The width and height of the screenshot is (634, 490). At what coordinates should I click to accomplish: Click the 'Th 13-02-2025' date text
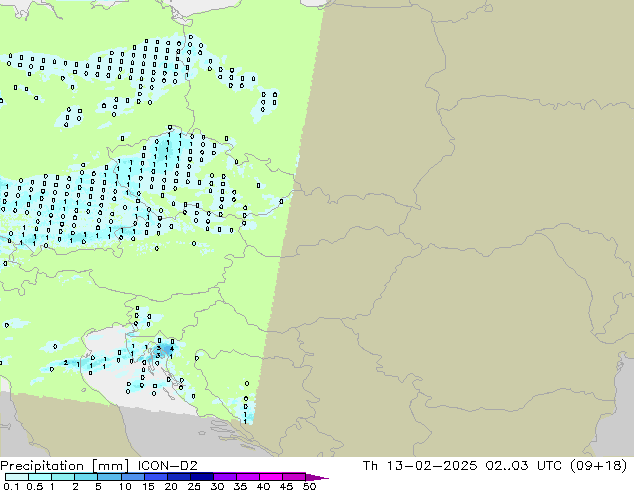[420, 466]
